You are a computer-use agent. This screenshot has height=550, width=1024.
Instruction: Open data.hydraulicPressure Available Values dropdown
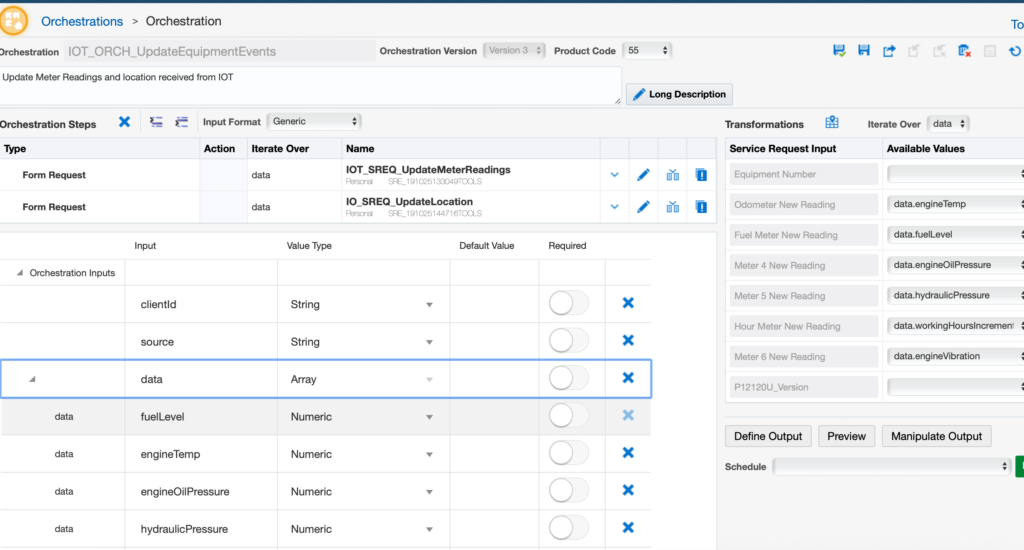click(955, 295)
